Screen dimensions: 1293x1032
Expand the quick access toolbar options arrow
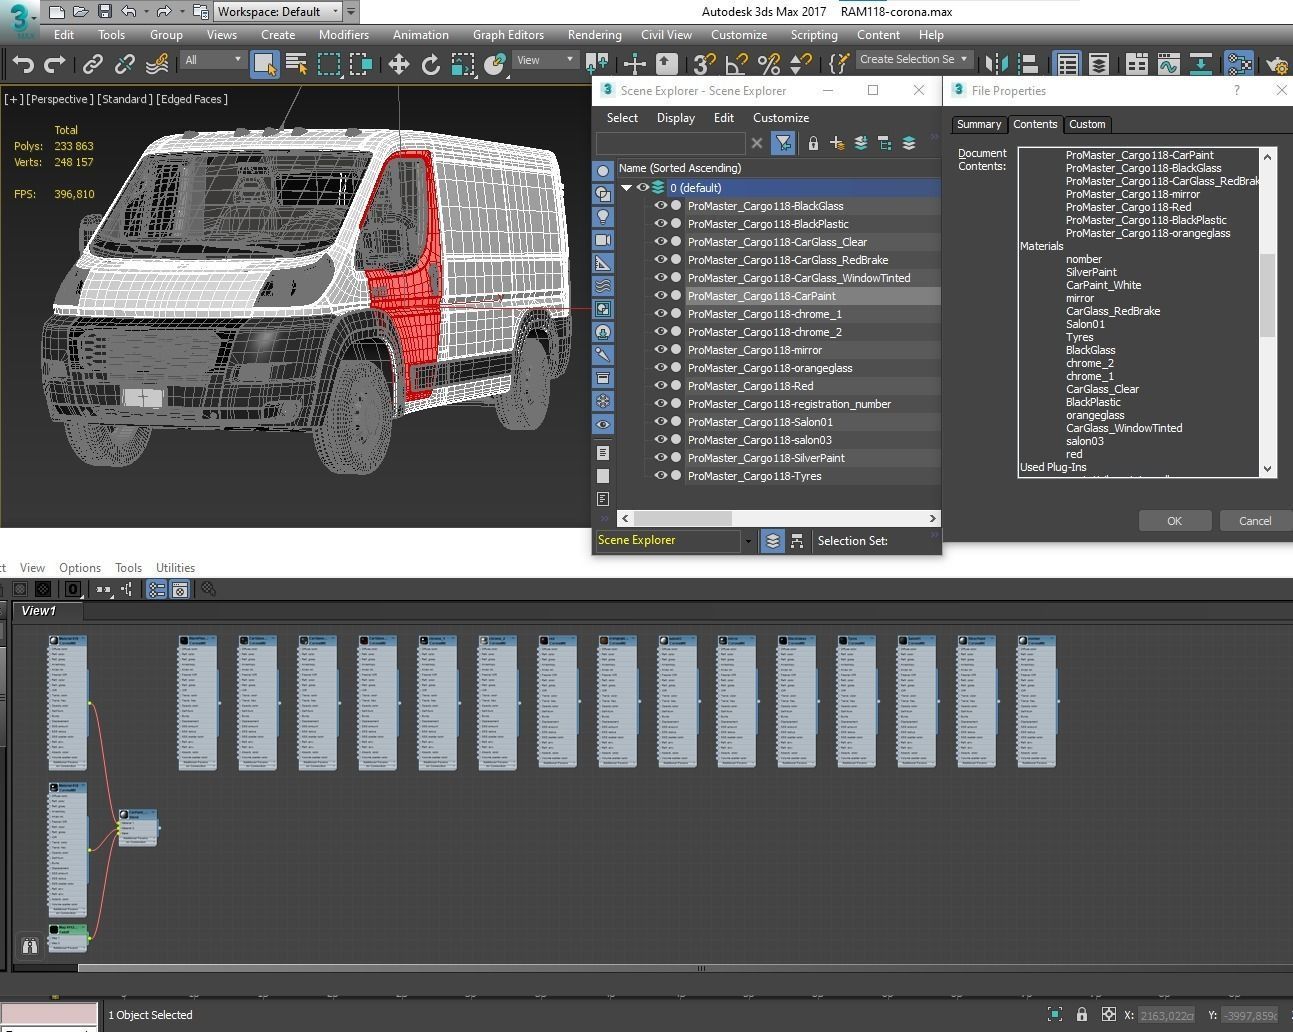(351, 12)
